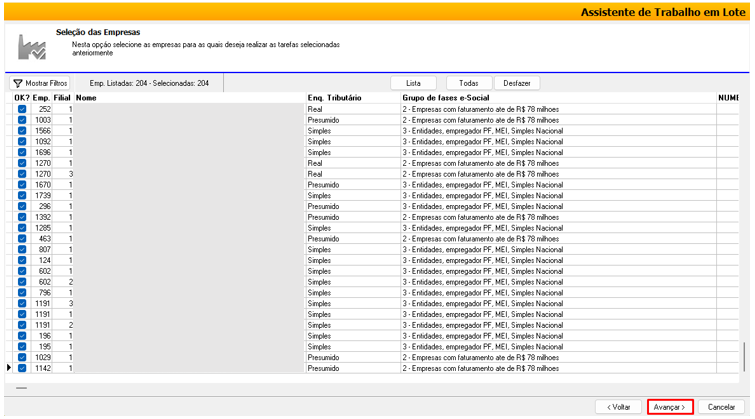The image size is (755, 419).
Task: Click the row pointer arrow beside company 1142
Action: pyautogui.click(x=10, y=368)
